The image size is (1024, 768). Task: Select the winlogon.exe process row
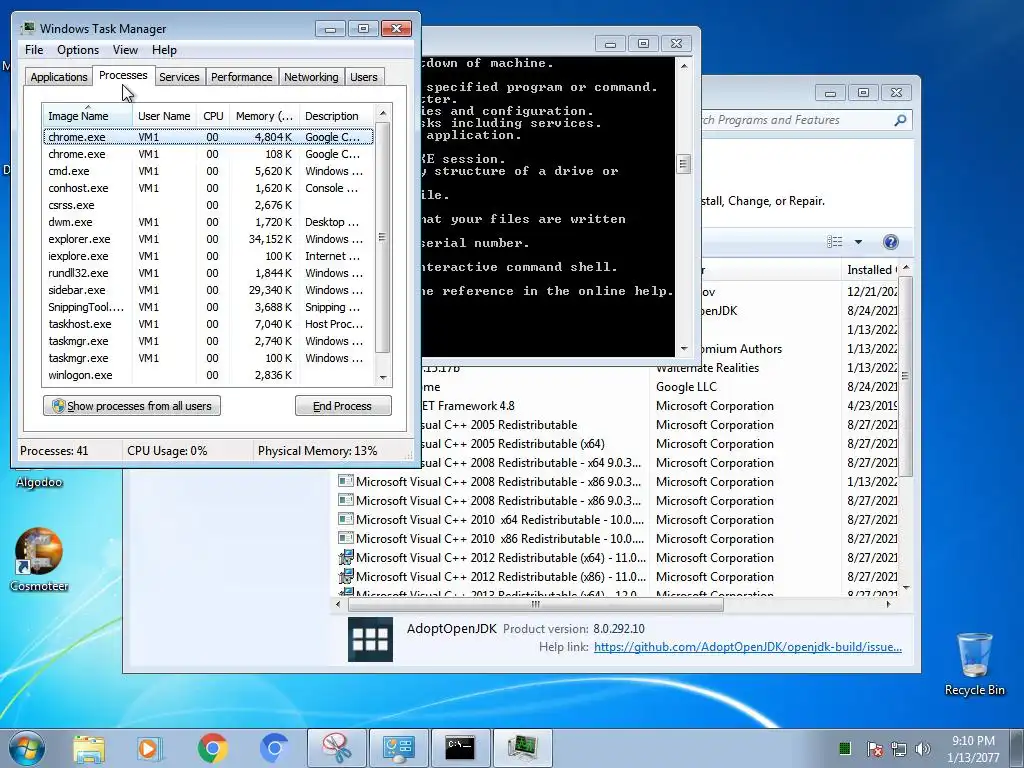208,375
